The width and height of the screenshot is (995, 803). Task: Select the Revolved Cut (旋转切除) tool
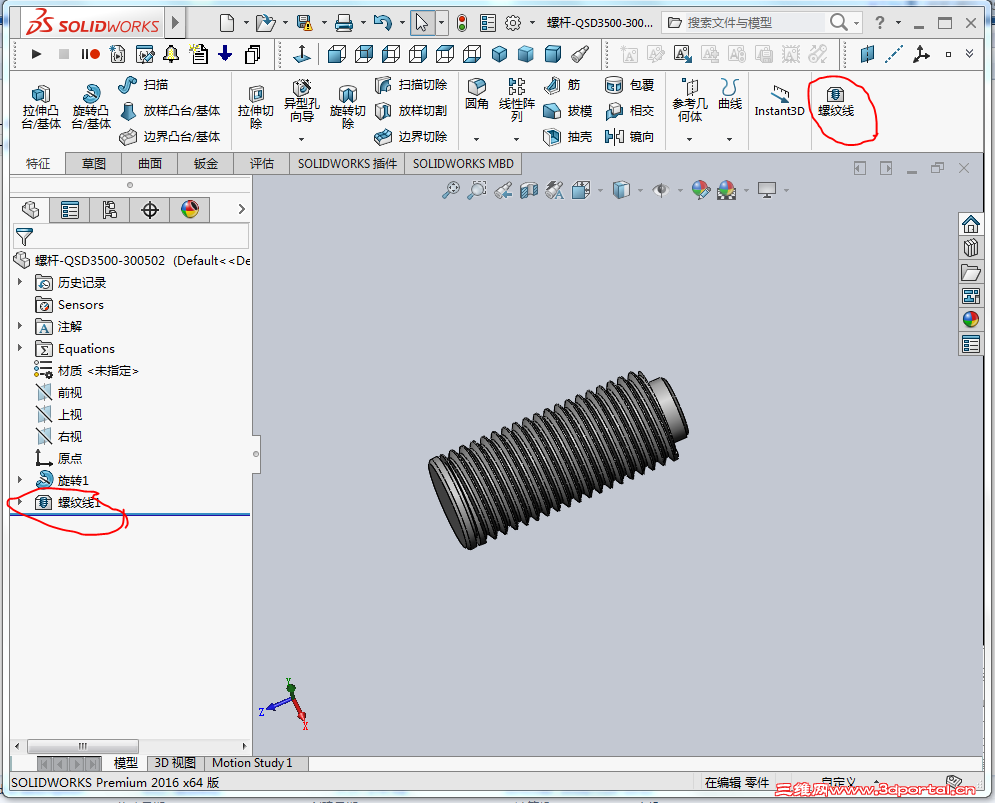[x=348, y=107]
